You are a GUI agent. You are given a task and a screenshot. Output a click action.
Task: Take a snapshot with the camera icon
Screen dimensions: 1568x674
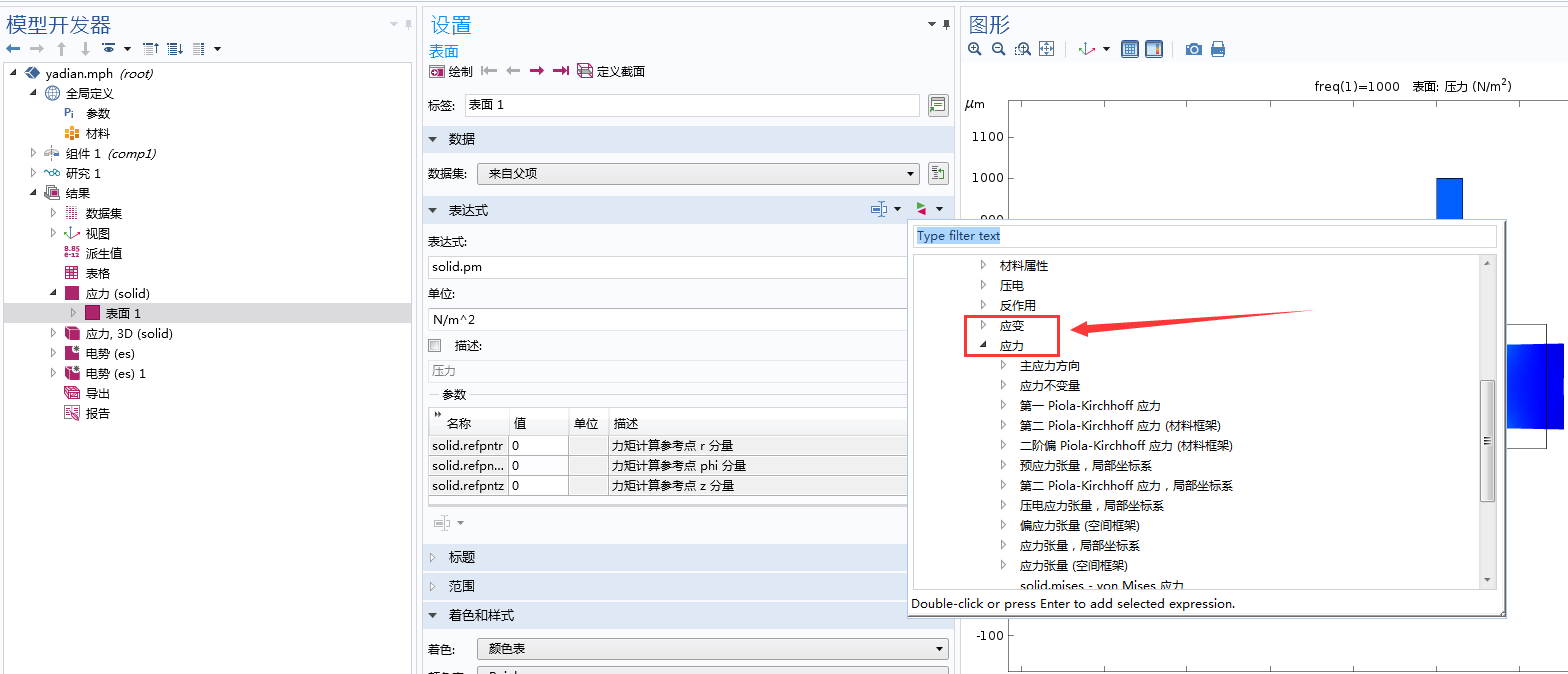click(1193, 49)
